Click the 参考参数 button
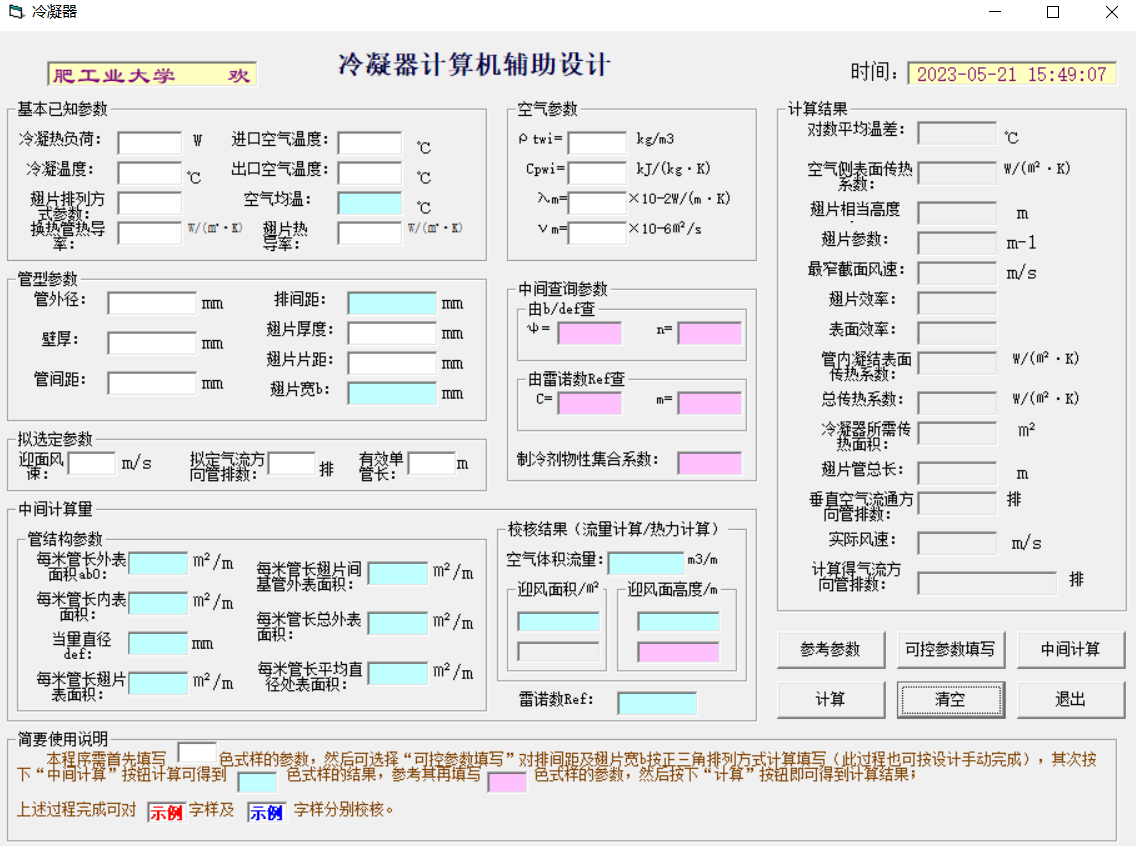This screenshot has height=846, width=1136. tap(830, 649)
